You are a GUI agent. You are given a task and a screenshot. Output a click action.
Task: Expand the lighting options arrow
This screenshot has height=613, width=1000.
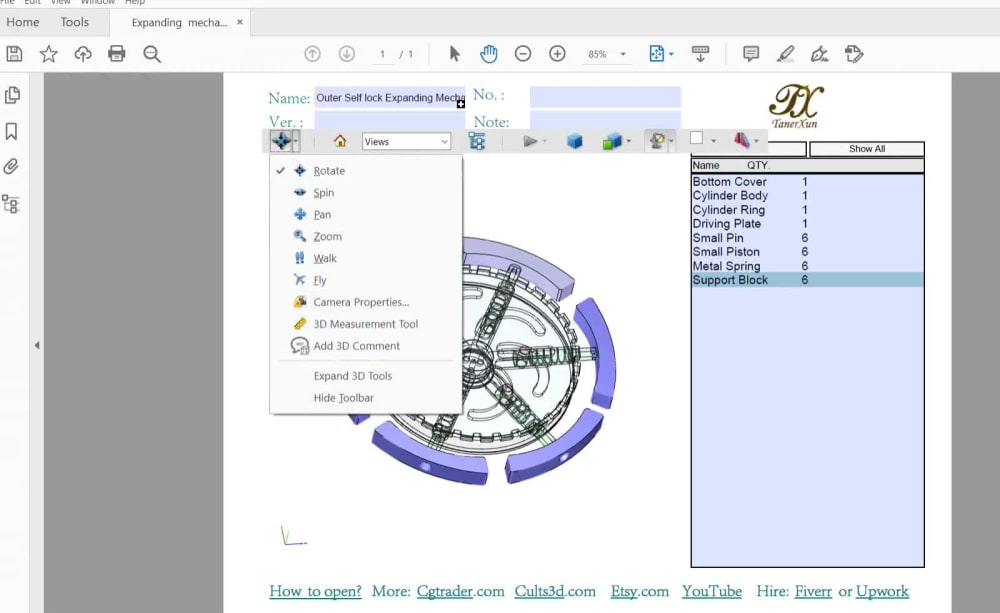[671, 141]
